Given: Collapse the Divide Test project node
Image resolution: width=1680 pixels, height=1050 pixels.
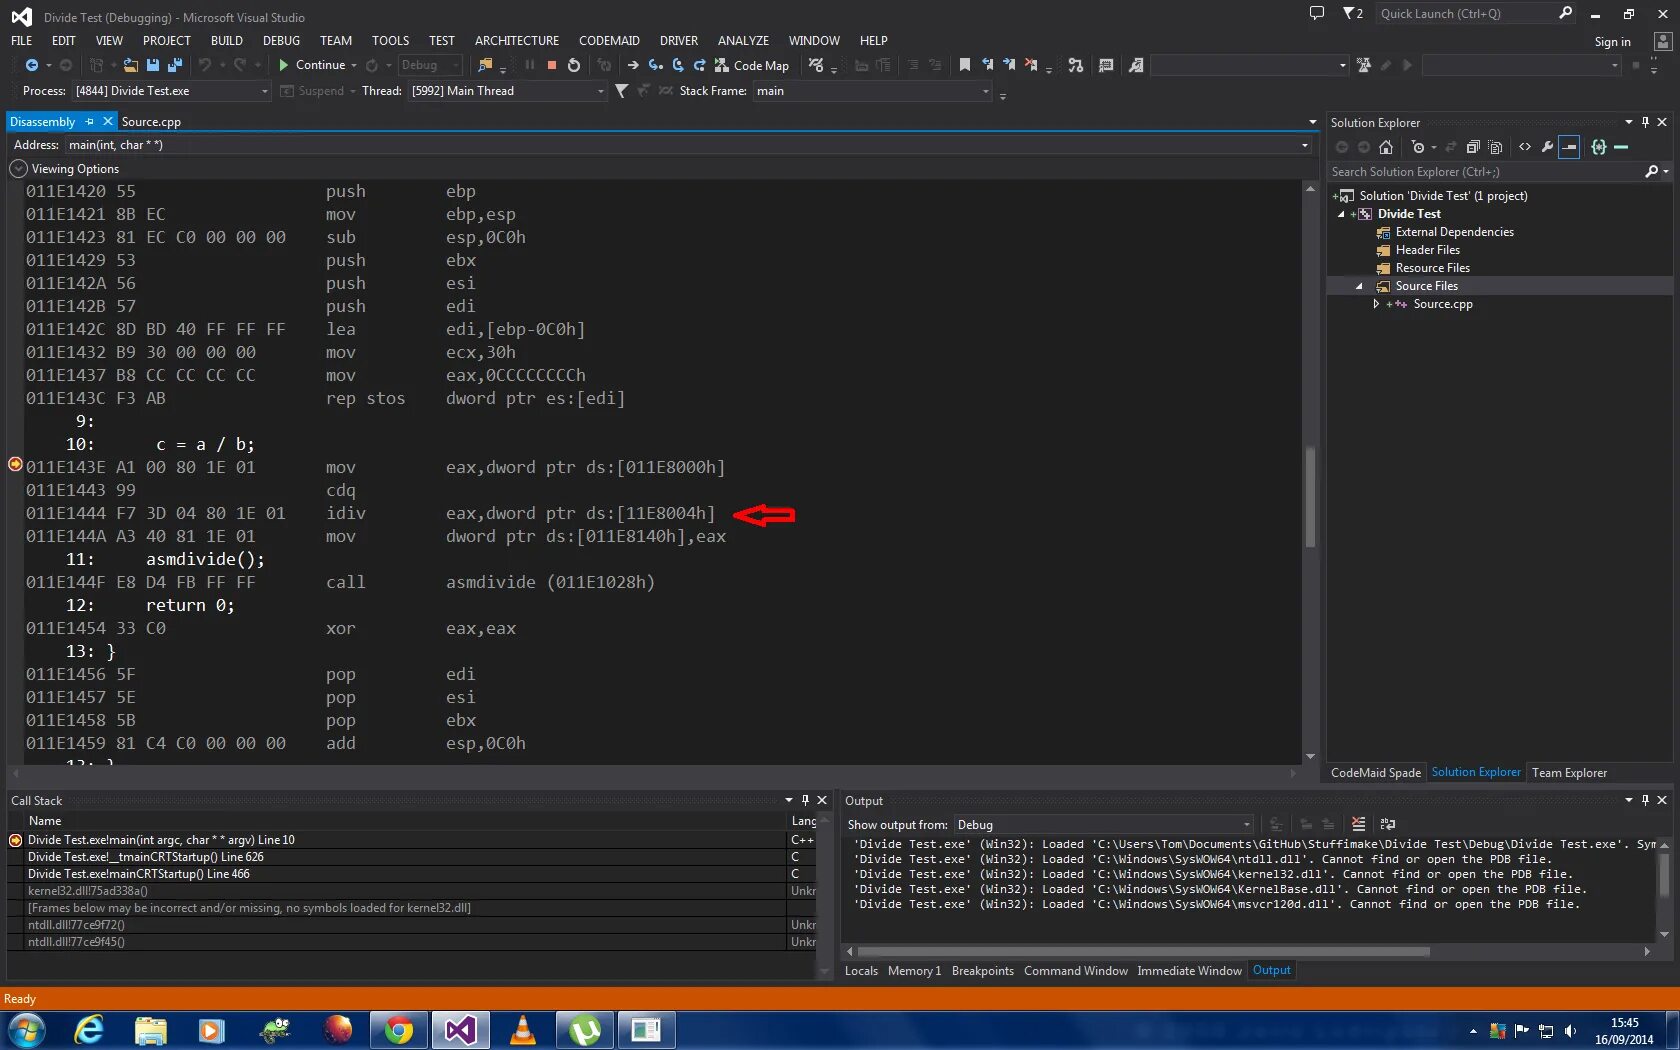Looking at the screenshot, I should (x=1341, y=214).
